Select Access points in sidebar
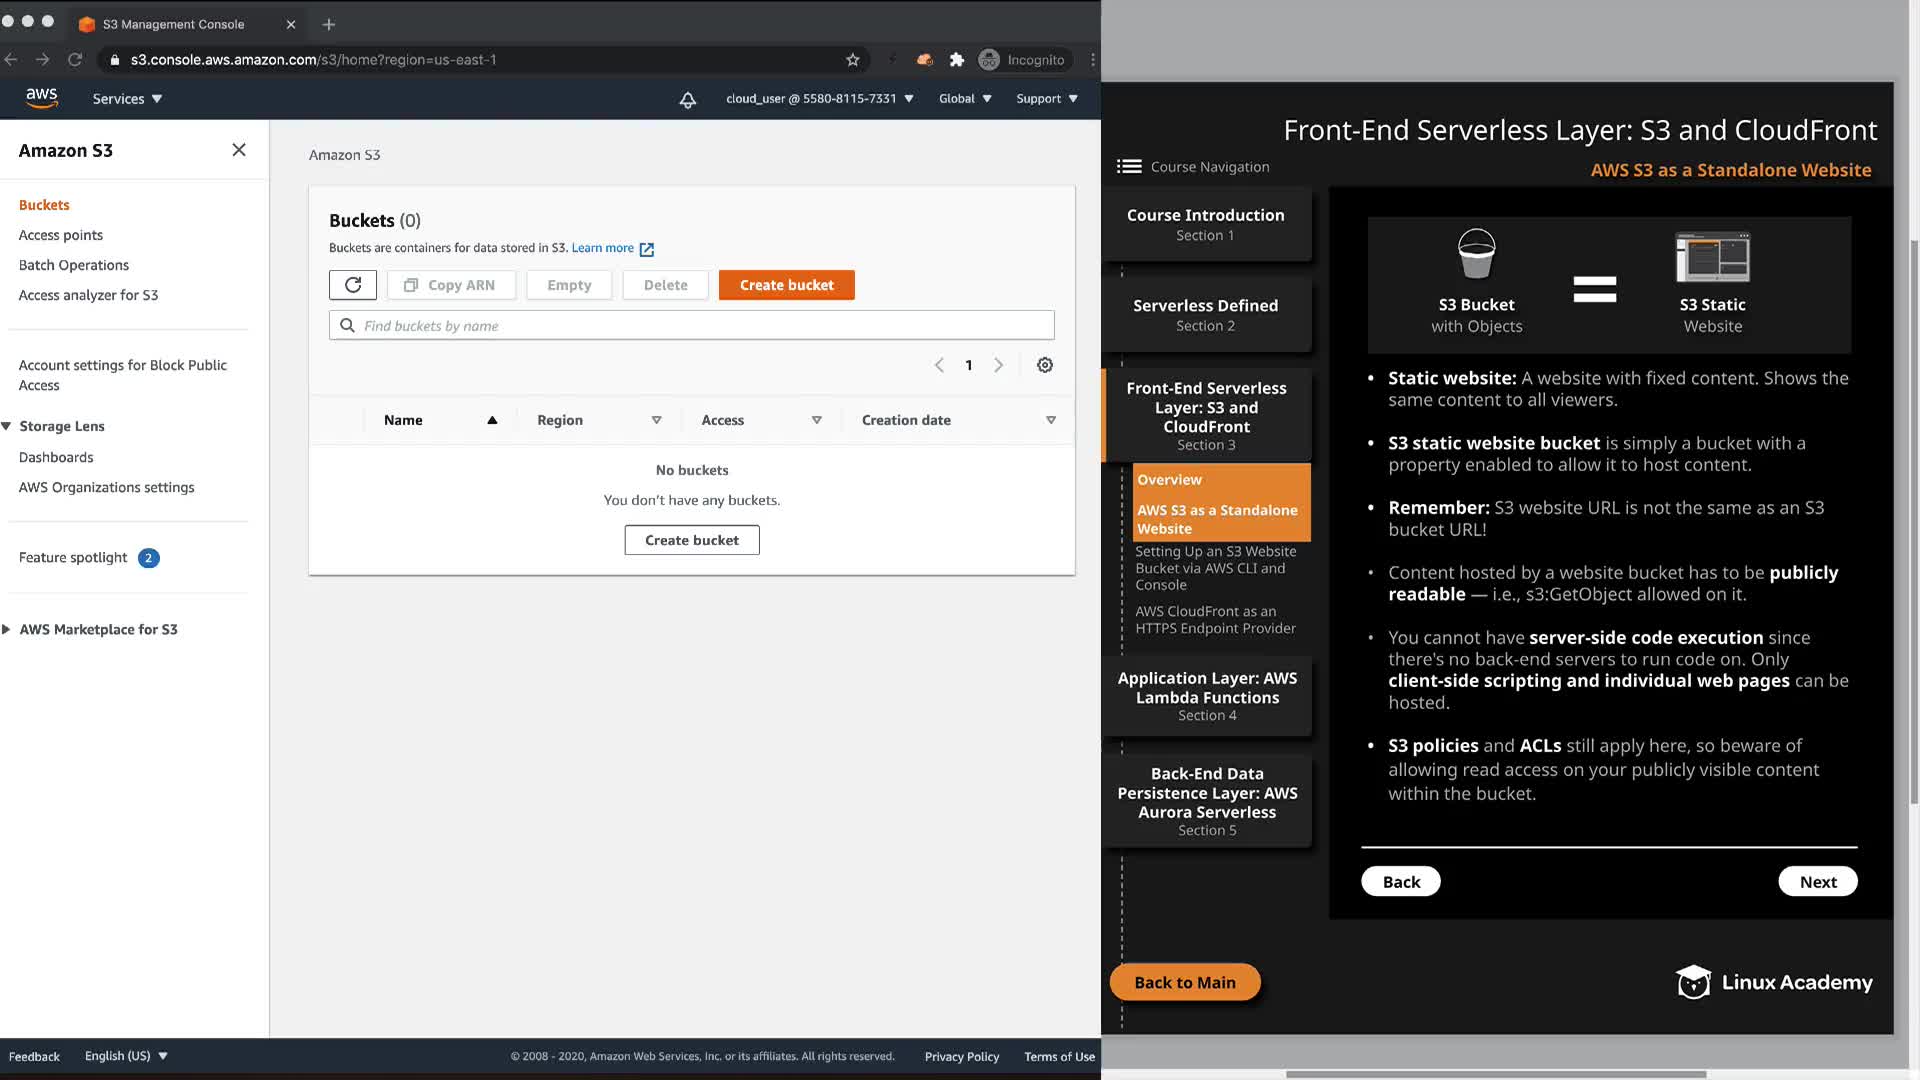 (x=61, y=235)
